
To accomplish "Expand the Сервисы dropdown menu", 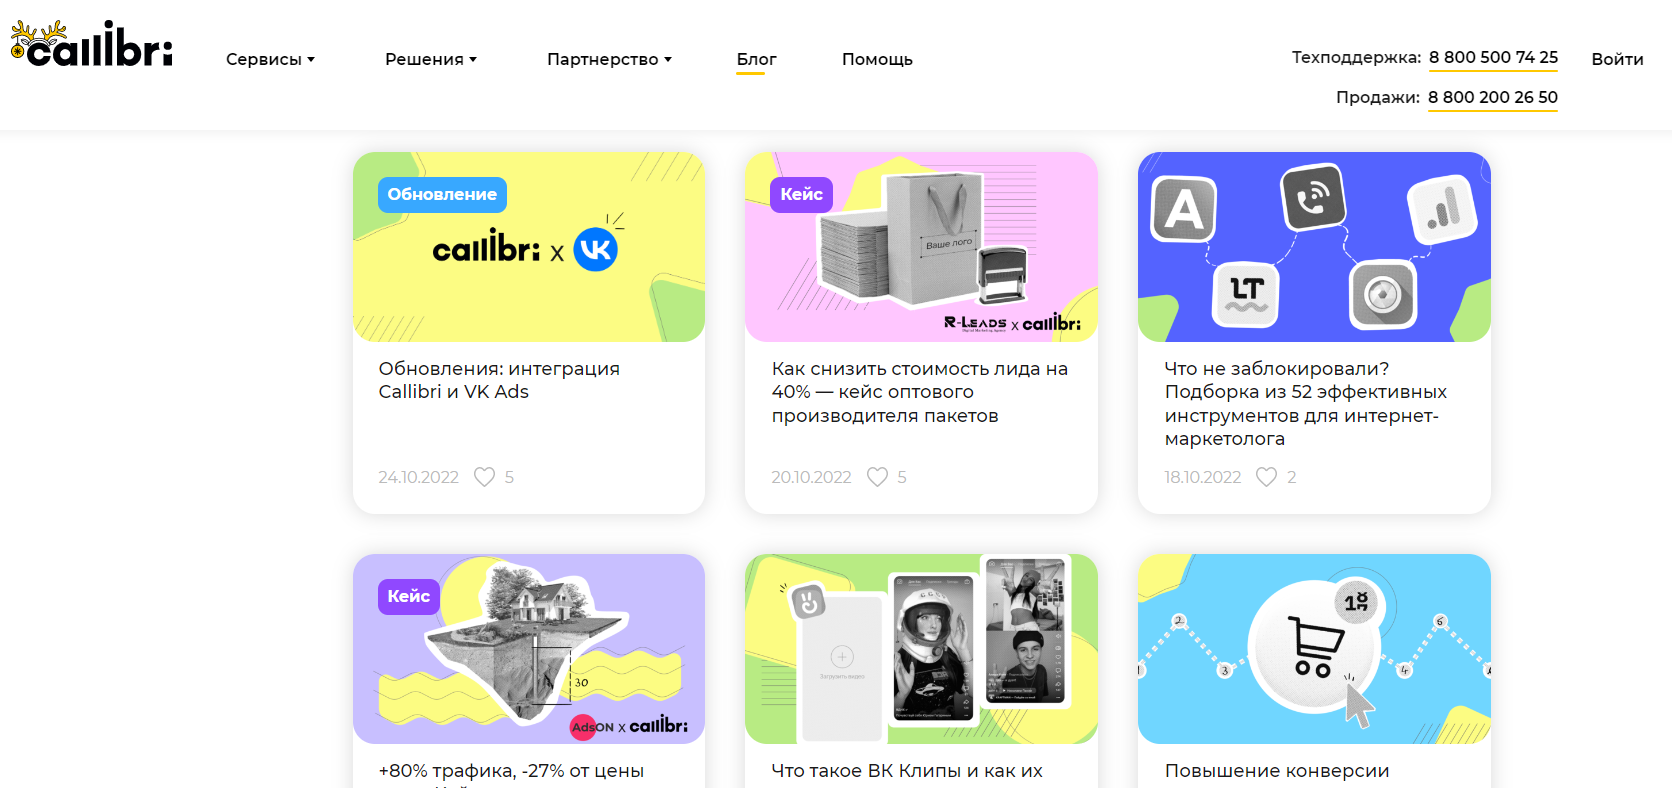I will pos(270,59).
